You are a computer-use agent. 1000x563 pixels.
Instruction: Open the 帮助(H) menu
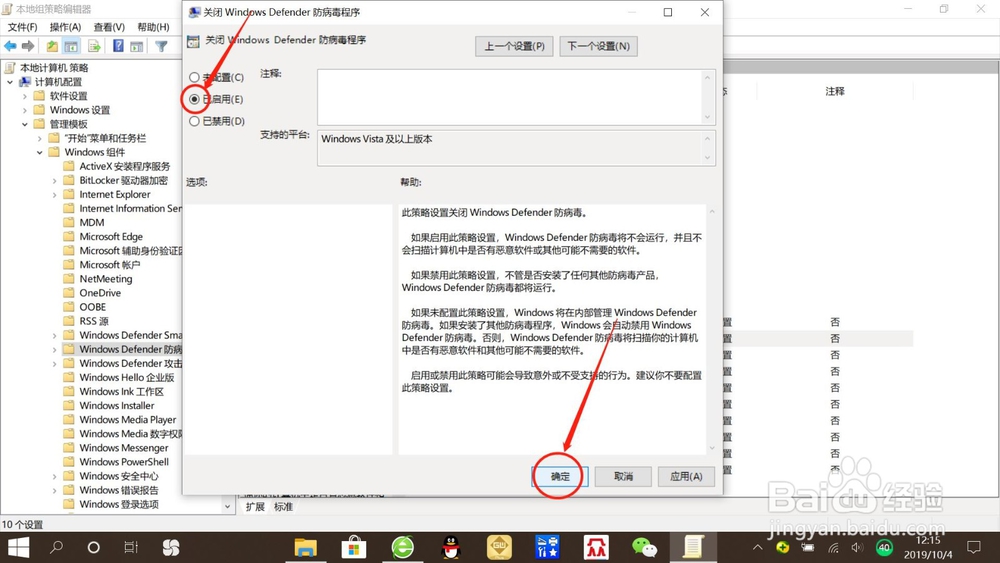pos(153,27)
